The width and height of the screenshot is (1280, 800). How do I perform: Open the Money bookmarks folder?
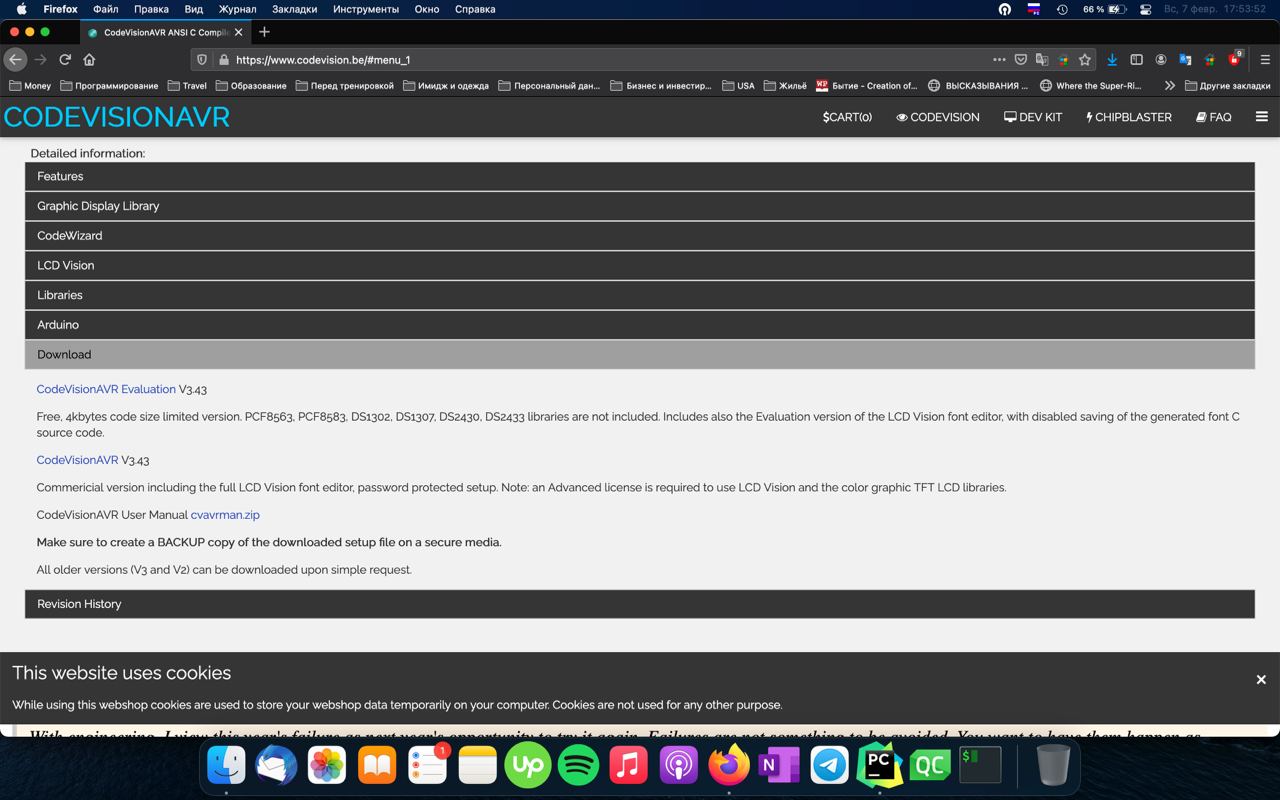(x=30, y=86)
